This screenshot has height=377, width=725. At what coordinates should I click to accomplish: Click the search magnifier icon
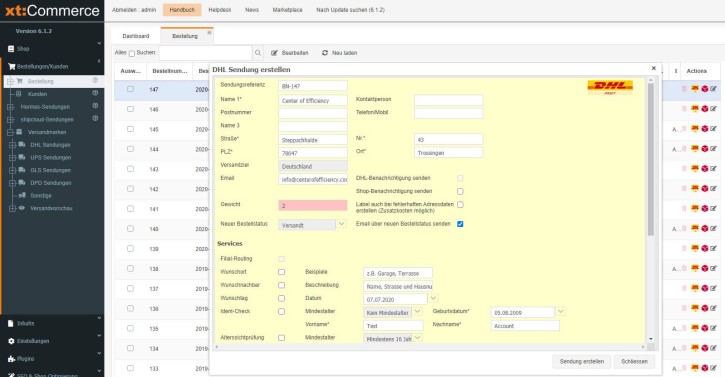click(258, 53)
